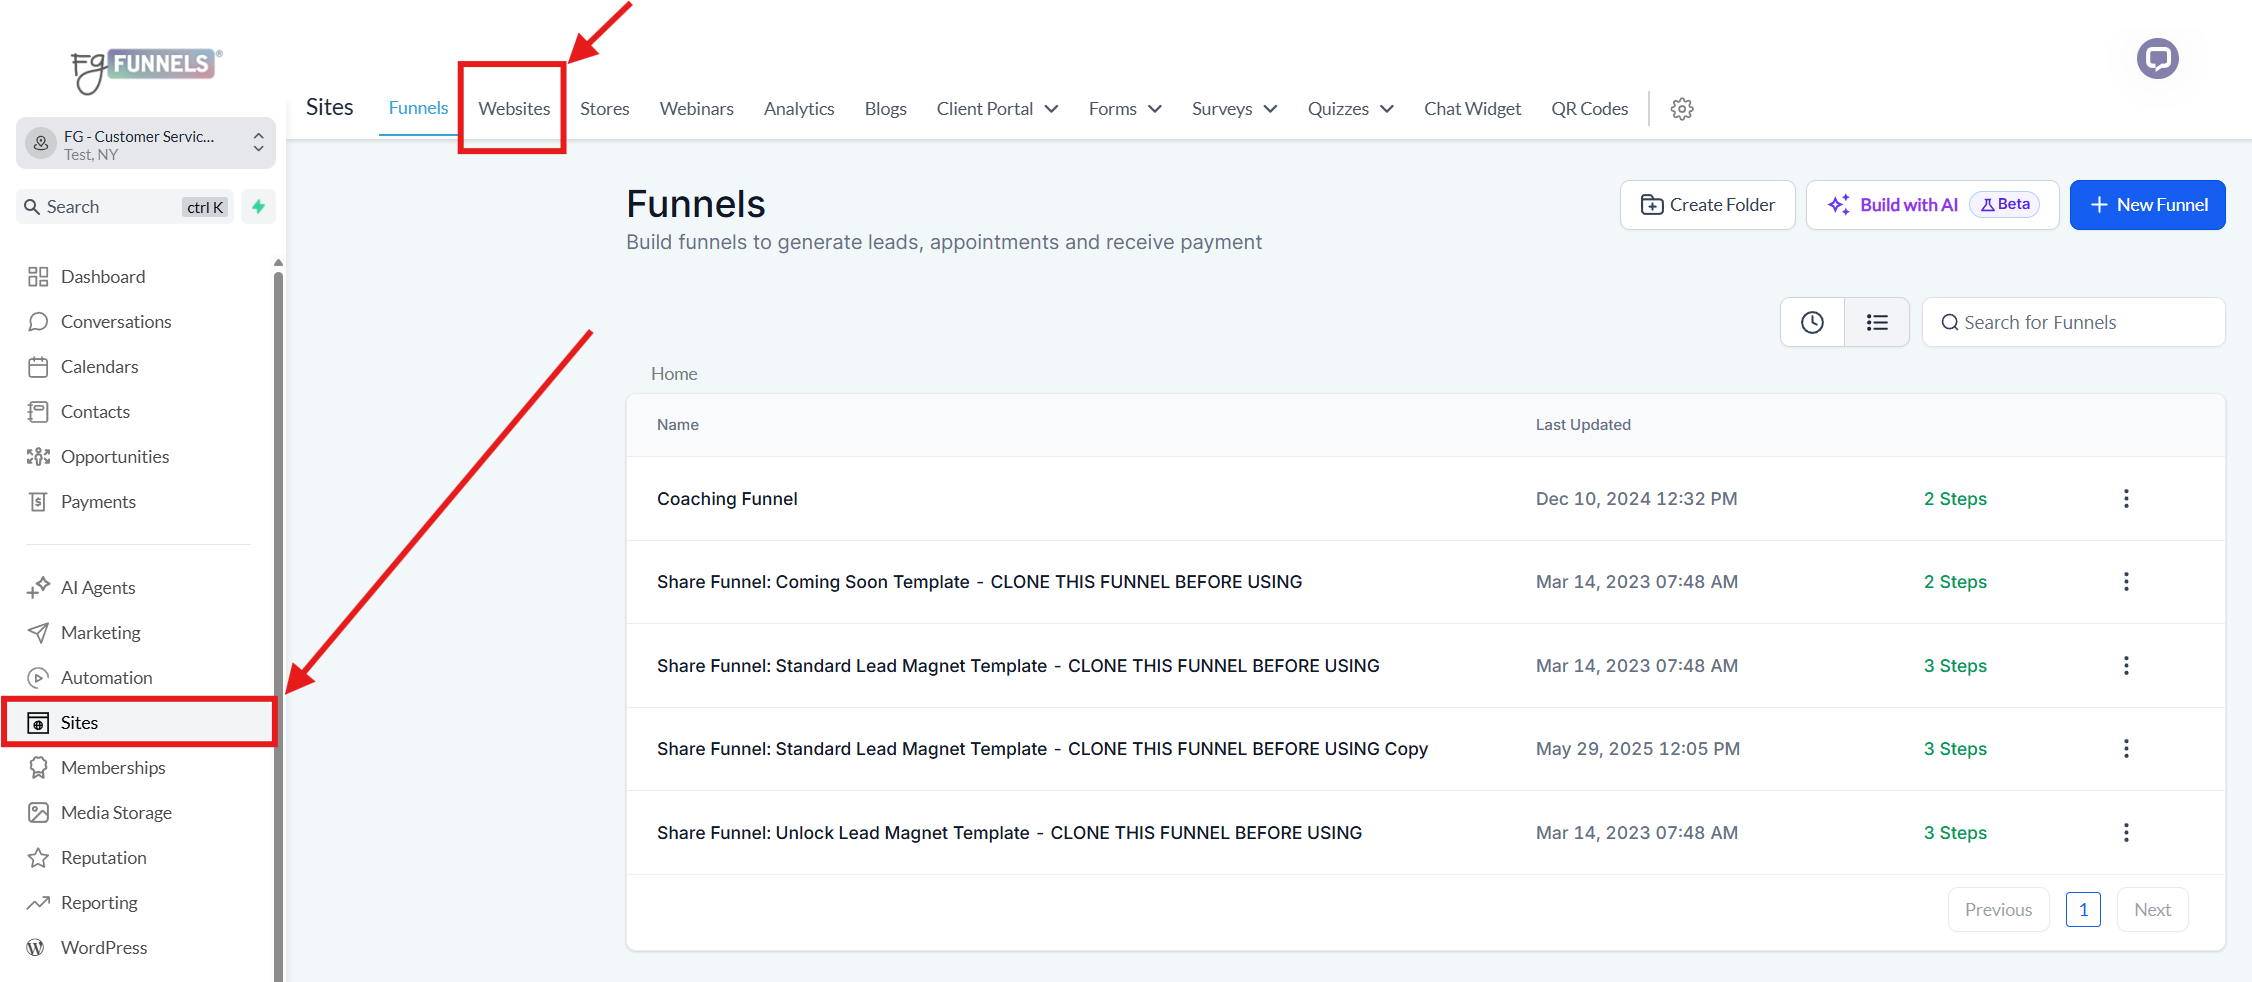
Task: Click the Dashboard grid icon
Action: point(38,277)
